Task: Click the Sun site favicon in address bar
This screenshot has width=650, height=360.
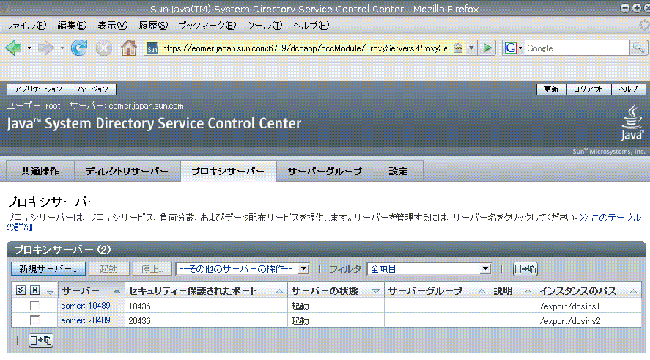Action: pos(153,49)
